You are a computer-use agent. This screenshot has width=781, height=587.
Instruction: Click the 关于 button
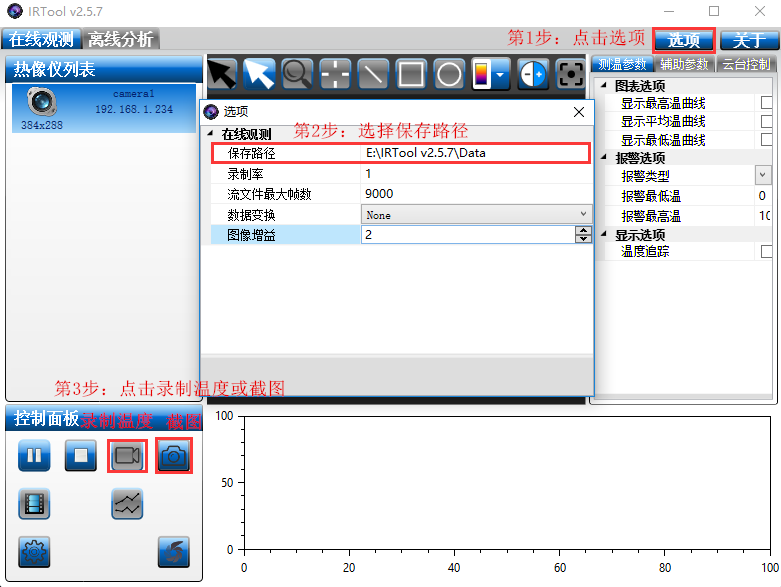click(x=748, y=40)
